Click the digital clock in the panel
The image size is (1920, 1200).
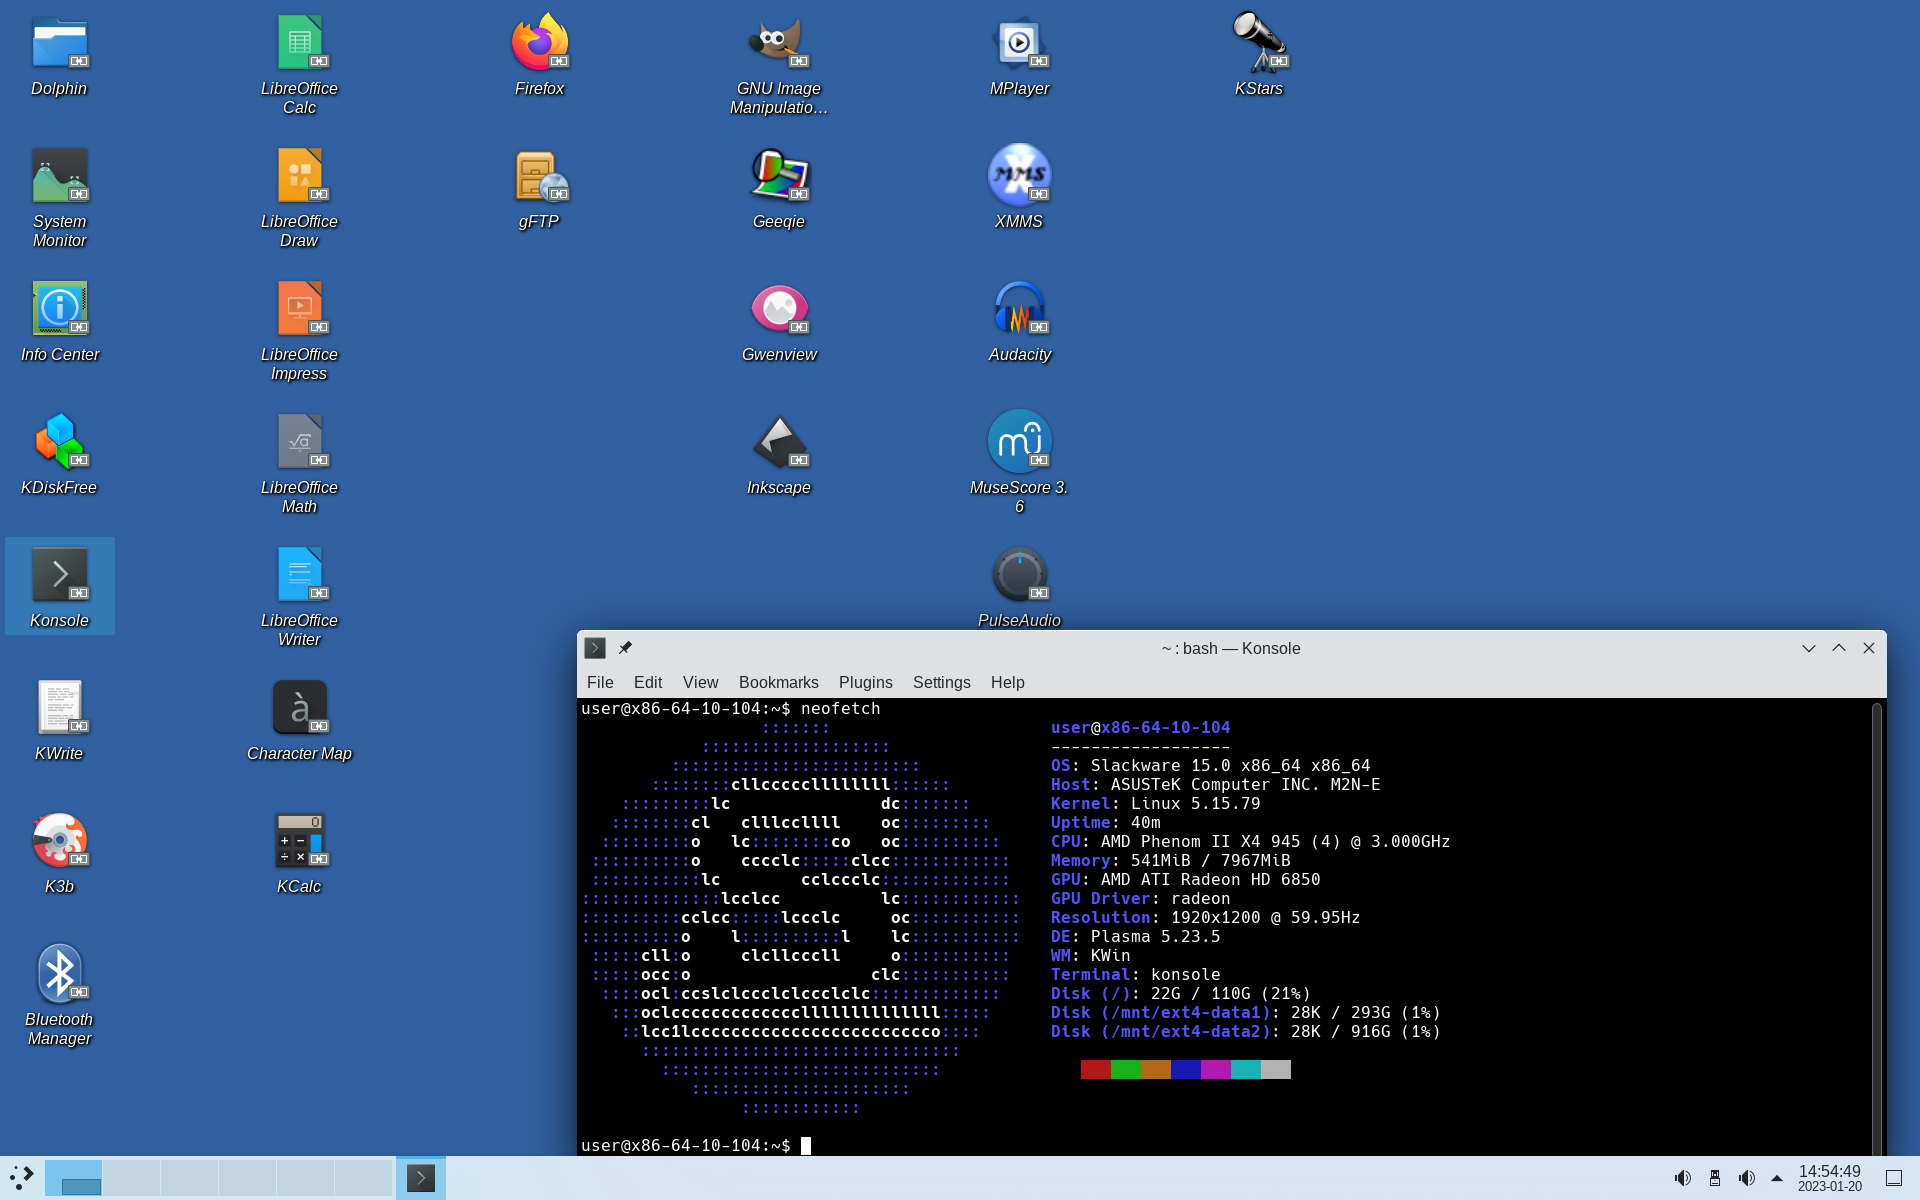click(x=1829, y=1178)
